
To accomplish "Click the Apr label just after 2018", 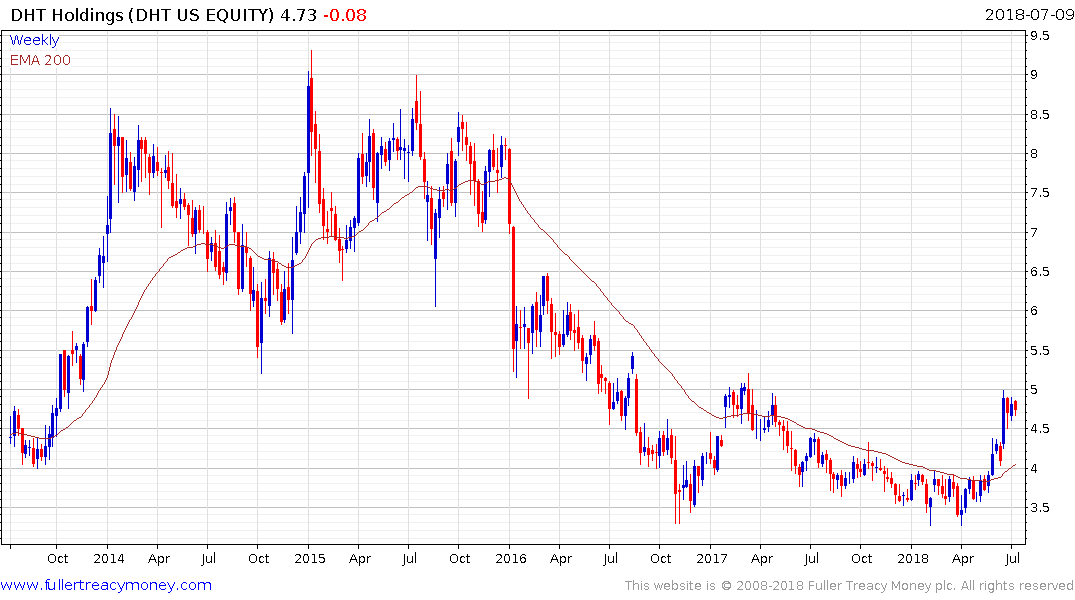I will pos(963,558).
